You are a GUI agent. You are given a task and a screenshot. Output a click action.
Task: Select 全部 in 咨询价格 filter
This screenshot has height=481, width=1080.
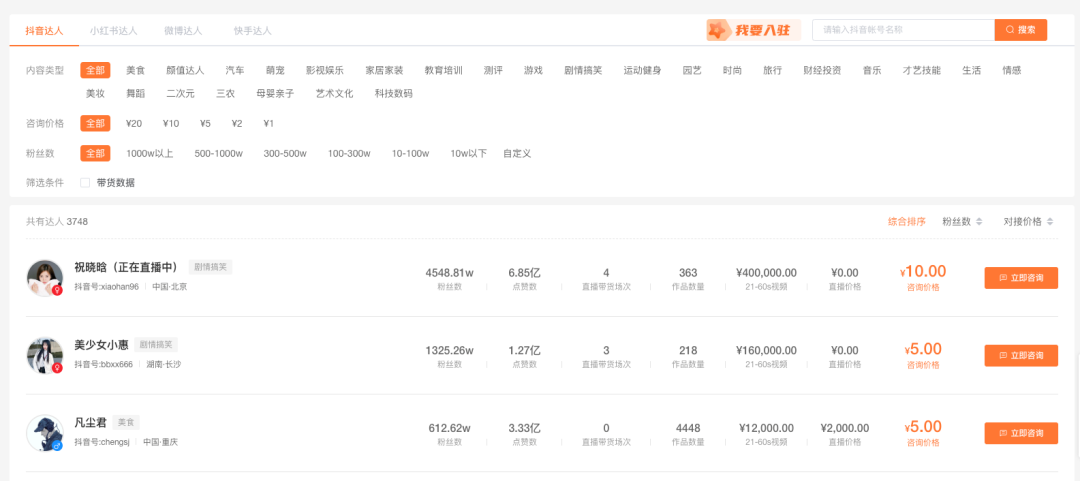[x=95, y=123]
